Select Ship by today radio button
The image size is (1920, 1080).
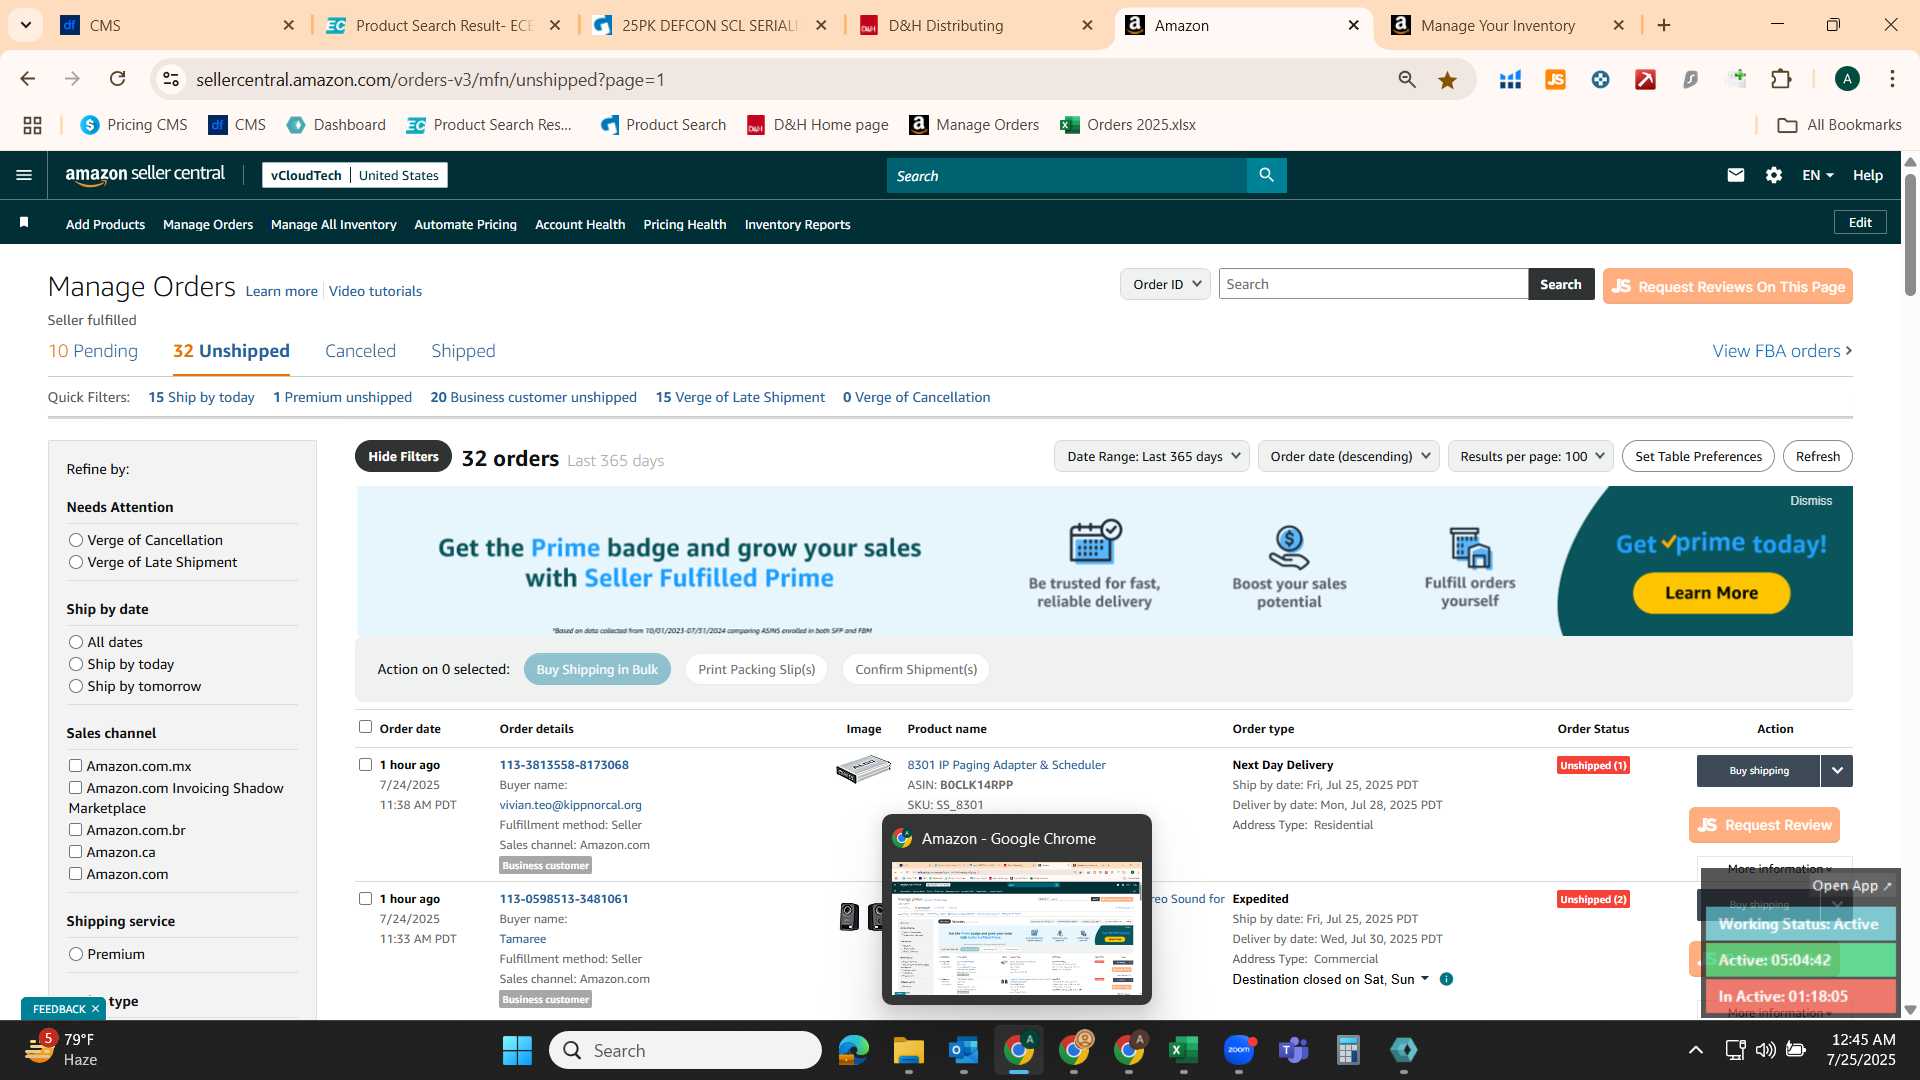(76, 664)
